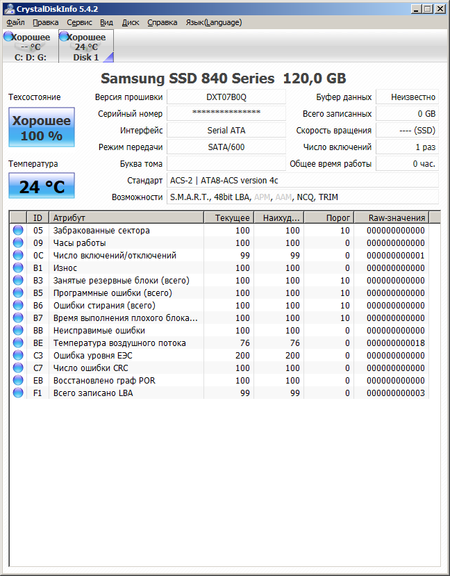450x576 pixels.
Task: Click the CrystalDiskInfo title bar app icon
Action: [x=9, y=9]
